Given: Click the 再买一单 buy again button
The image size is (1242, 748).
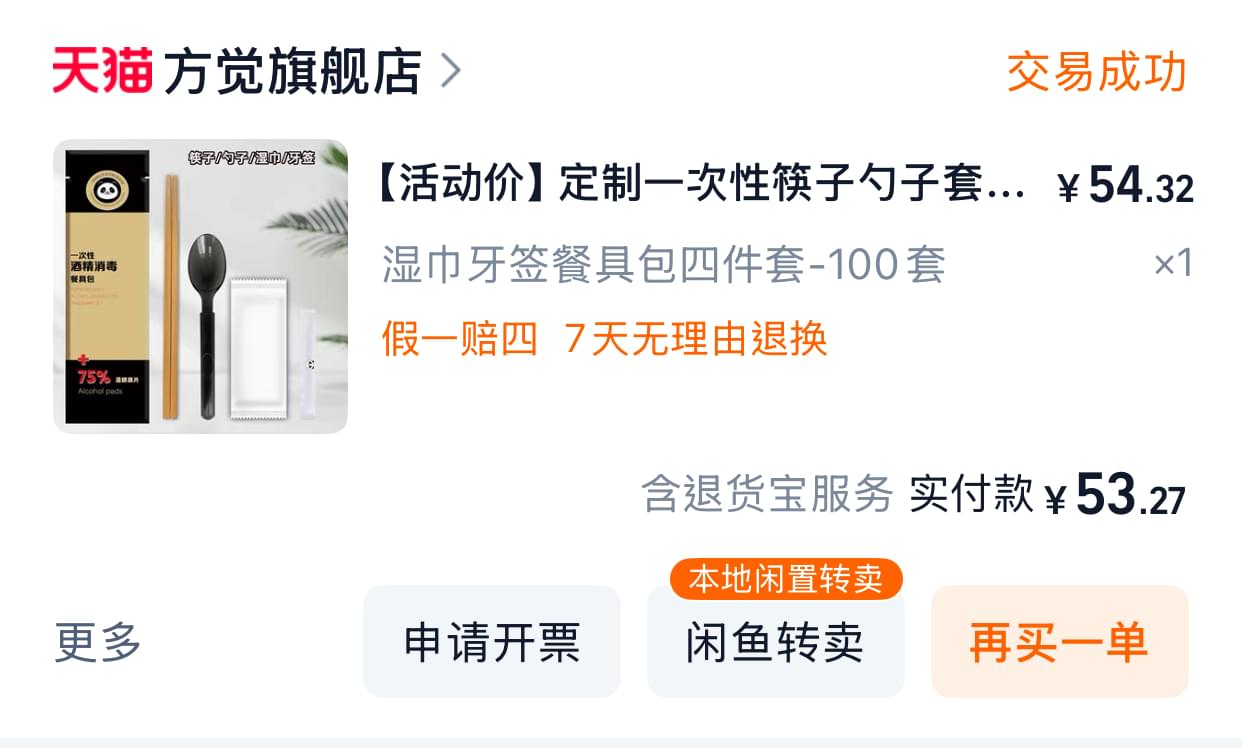Looking at the screenshot, I should 1060,641.
